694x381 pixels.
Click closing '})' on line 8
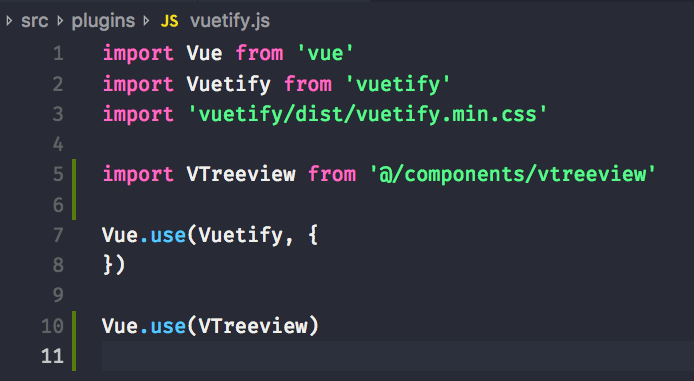[x=114, y=266]
